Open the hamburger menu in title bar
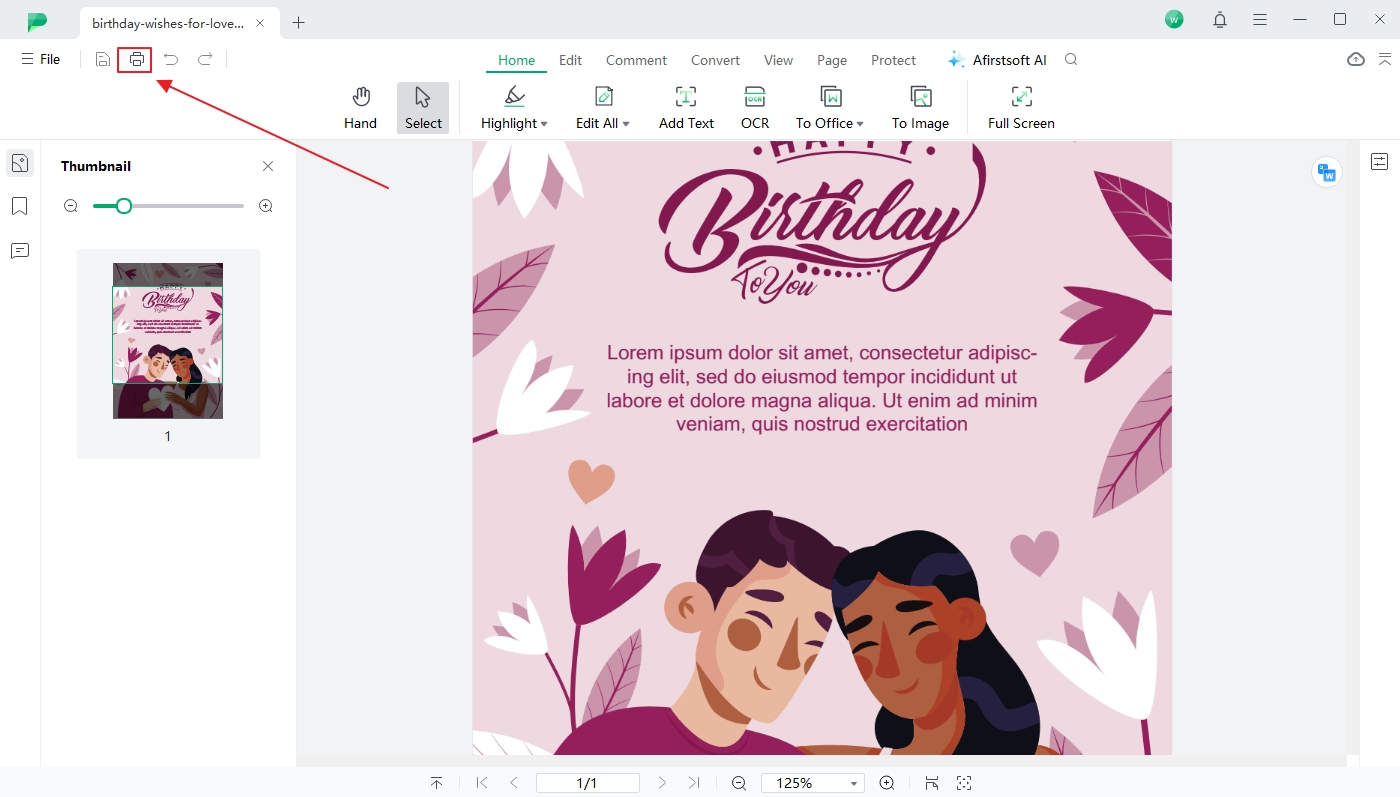The width and height of the screenshot is (1400, 797). (1260, 19)
